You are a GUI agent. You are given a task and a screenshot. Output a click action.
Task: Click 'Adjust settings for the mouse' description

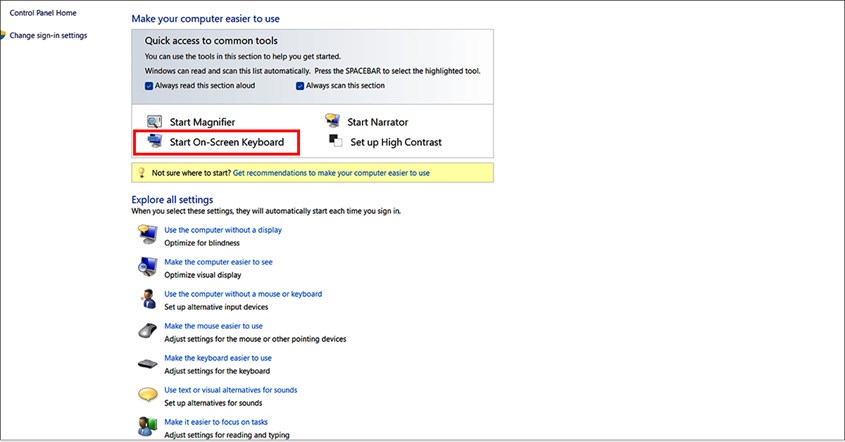(255, 339)
